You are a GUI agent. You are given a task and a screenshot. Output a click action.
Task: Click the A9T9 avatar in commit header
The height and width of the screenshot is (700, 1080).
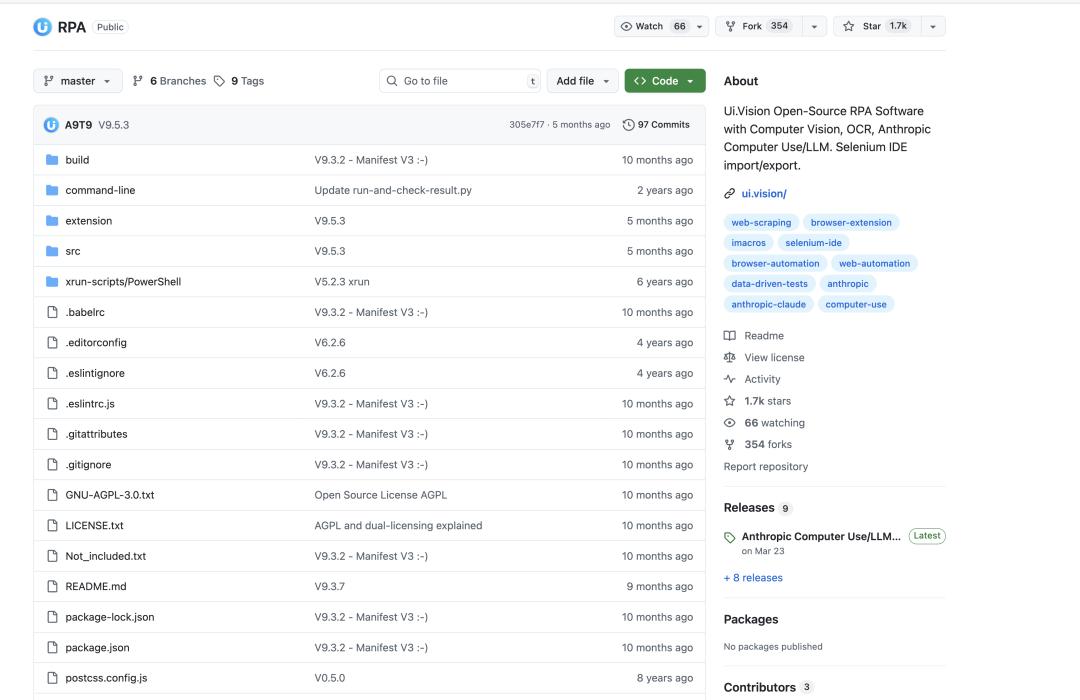[x=51, y=125]
